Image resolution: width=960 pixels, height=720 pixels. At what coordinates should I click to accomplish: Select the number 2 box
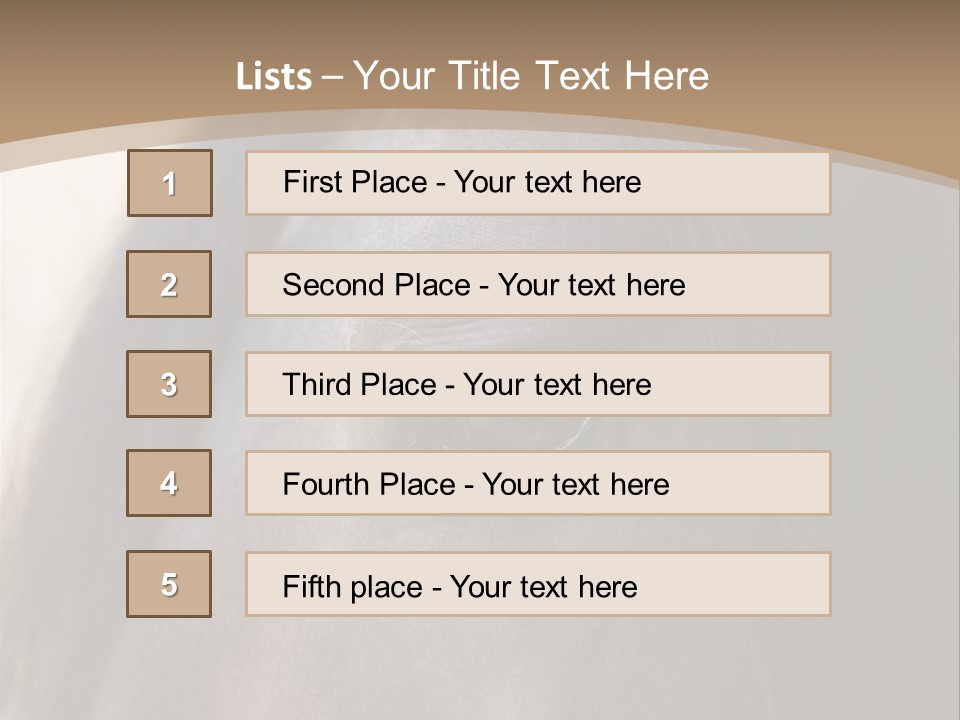pyautogui.click(x=169, y=284)
